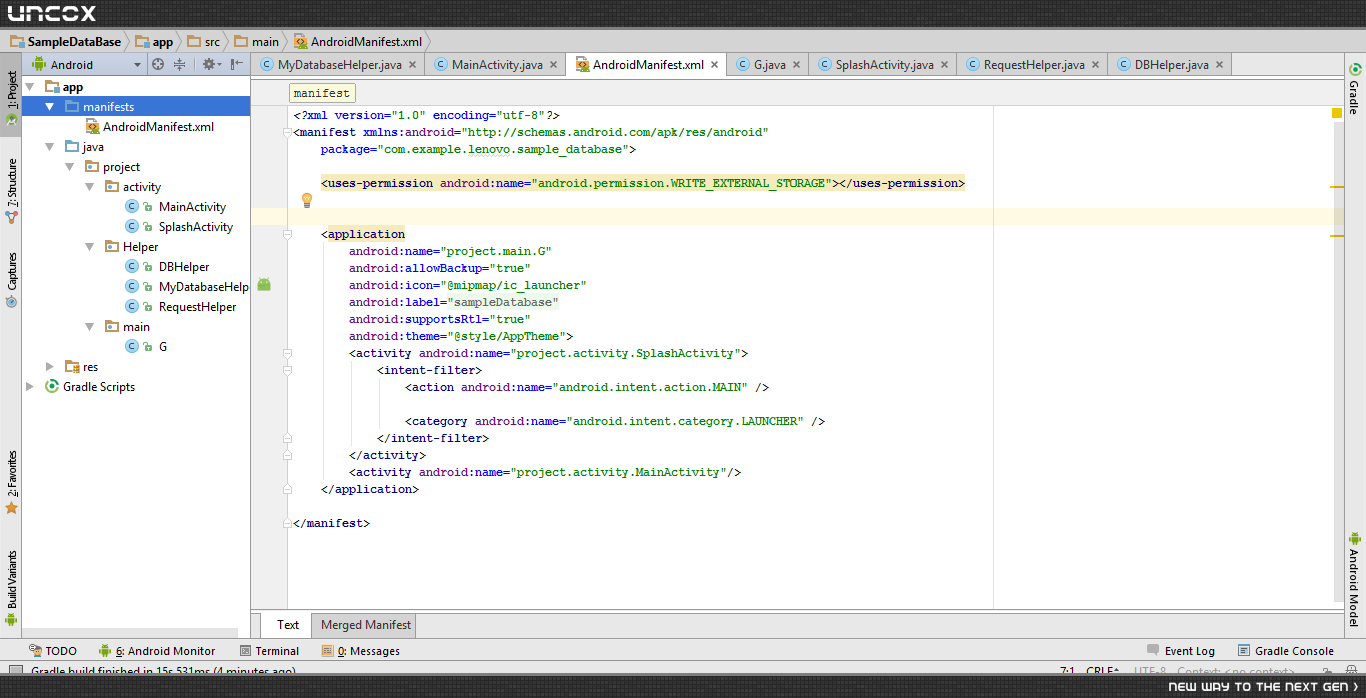Open the Android Monitor tool window
This screenshot has width=1366, height=698.
(157, 651)
